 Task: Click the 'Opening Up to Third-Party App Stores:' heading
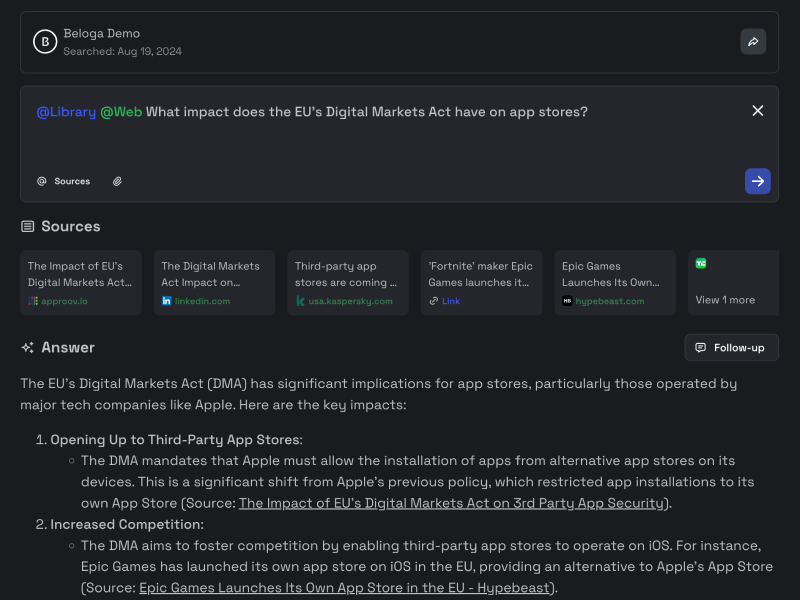(x=177, y=440)
